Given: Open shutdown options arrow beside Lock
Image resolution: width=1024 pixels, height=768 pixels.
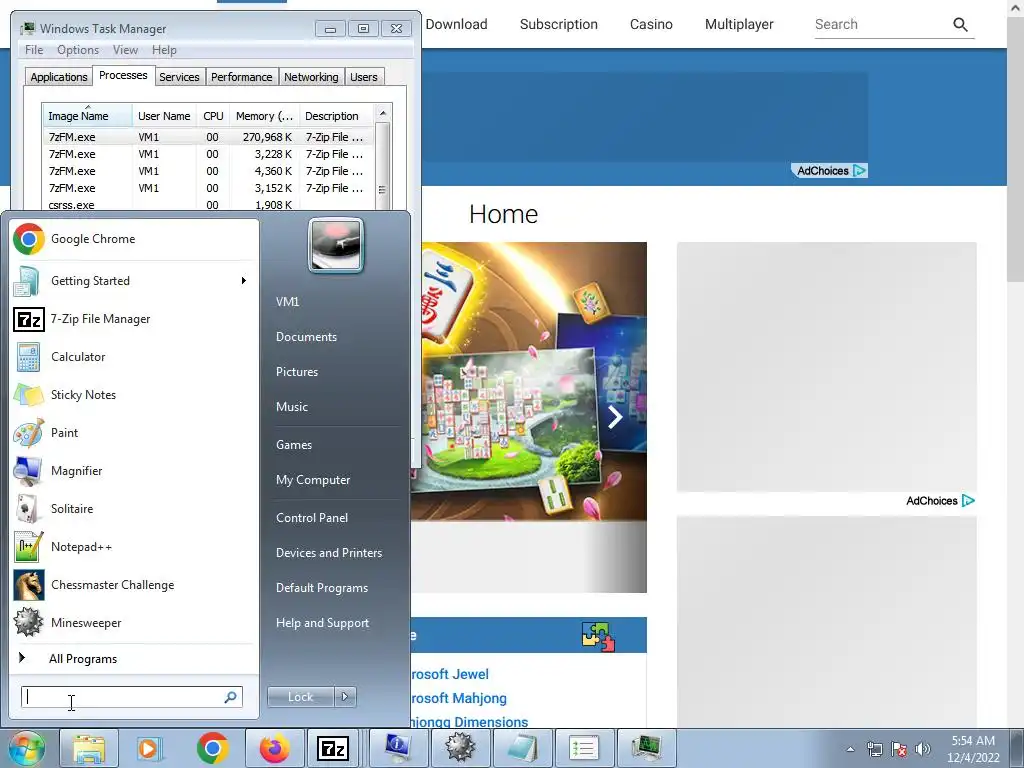Looking at the screenshot, I should pos(345,697).
